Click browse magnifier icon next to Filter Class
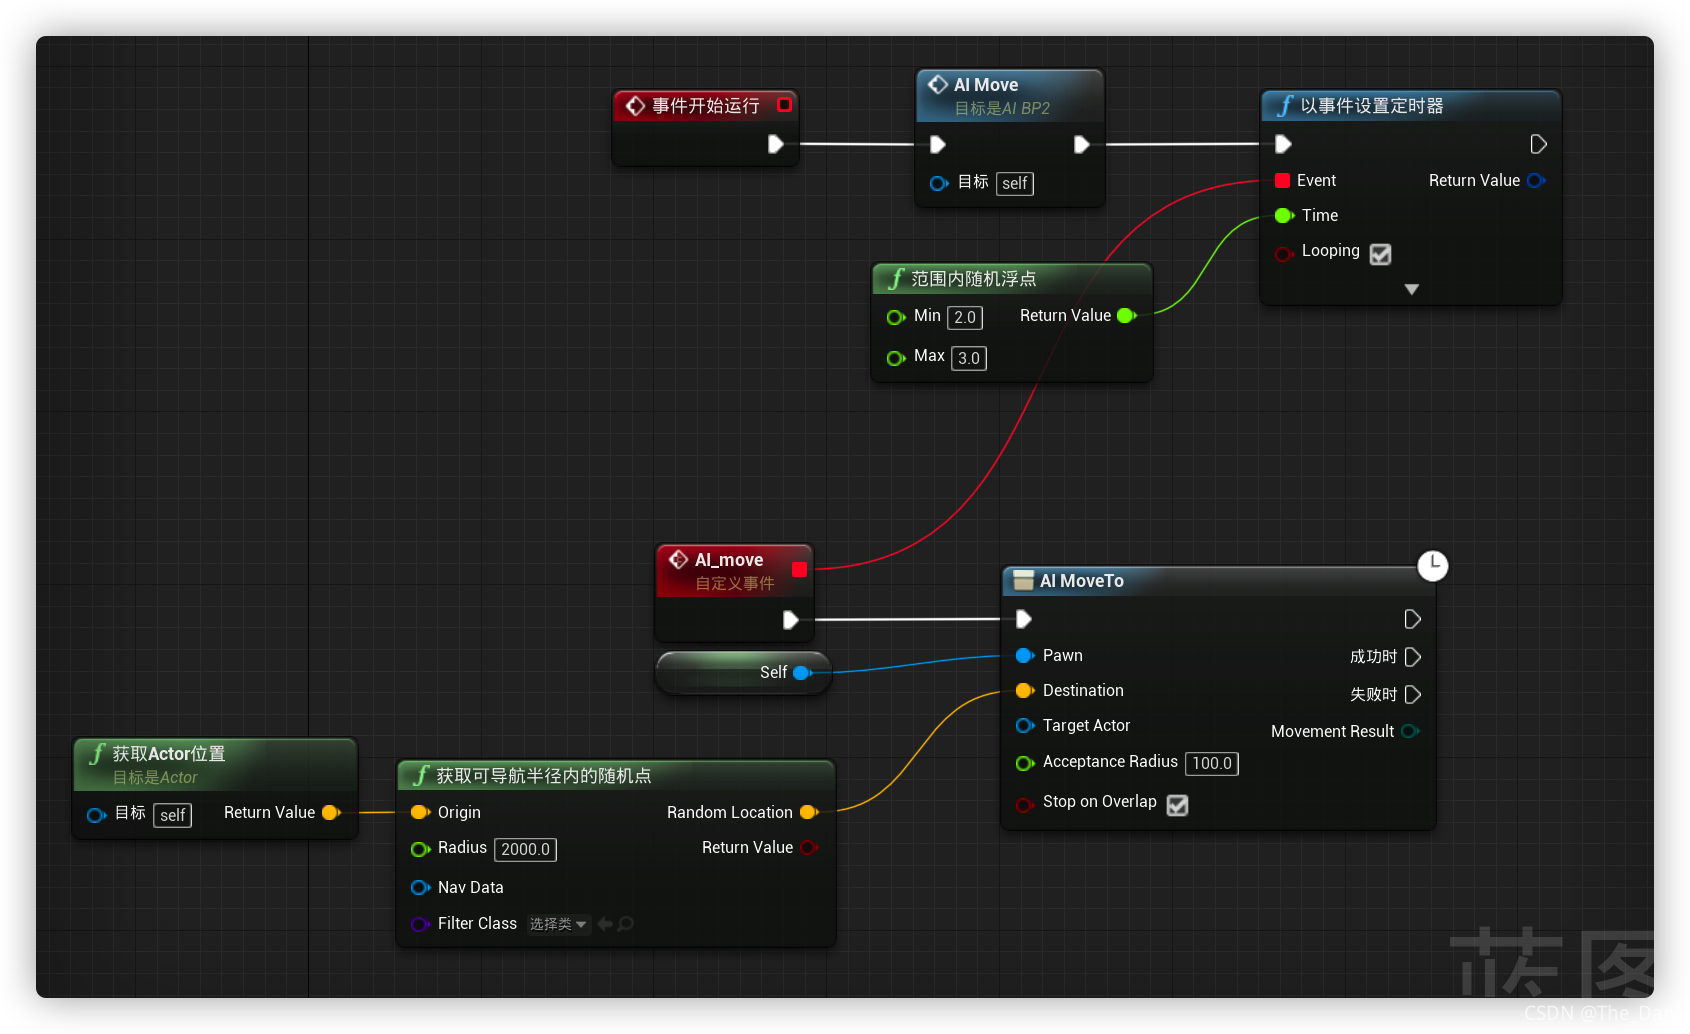This screenshot has height=1034, width=1690. tap(626, 924)
